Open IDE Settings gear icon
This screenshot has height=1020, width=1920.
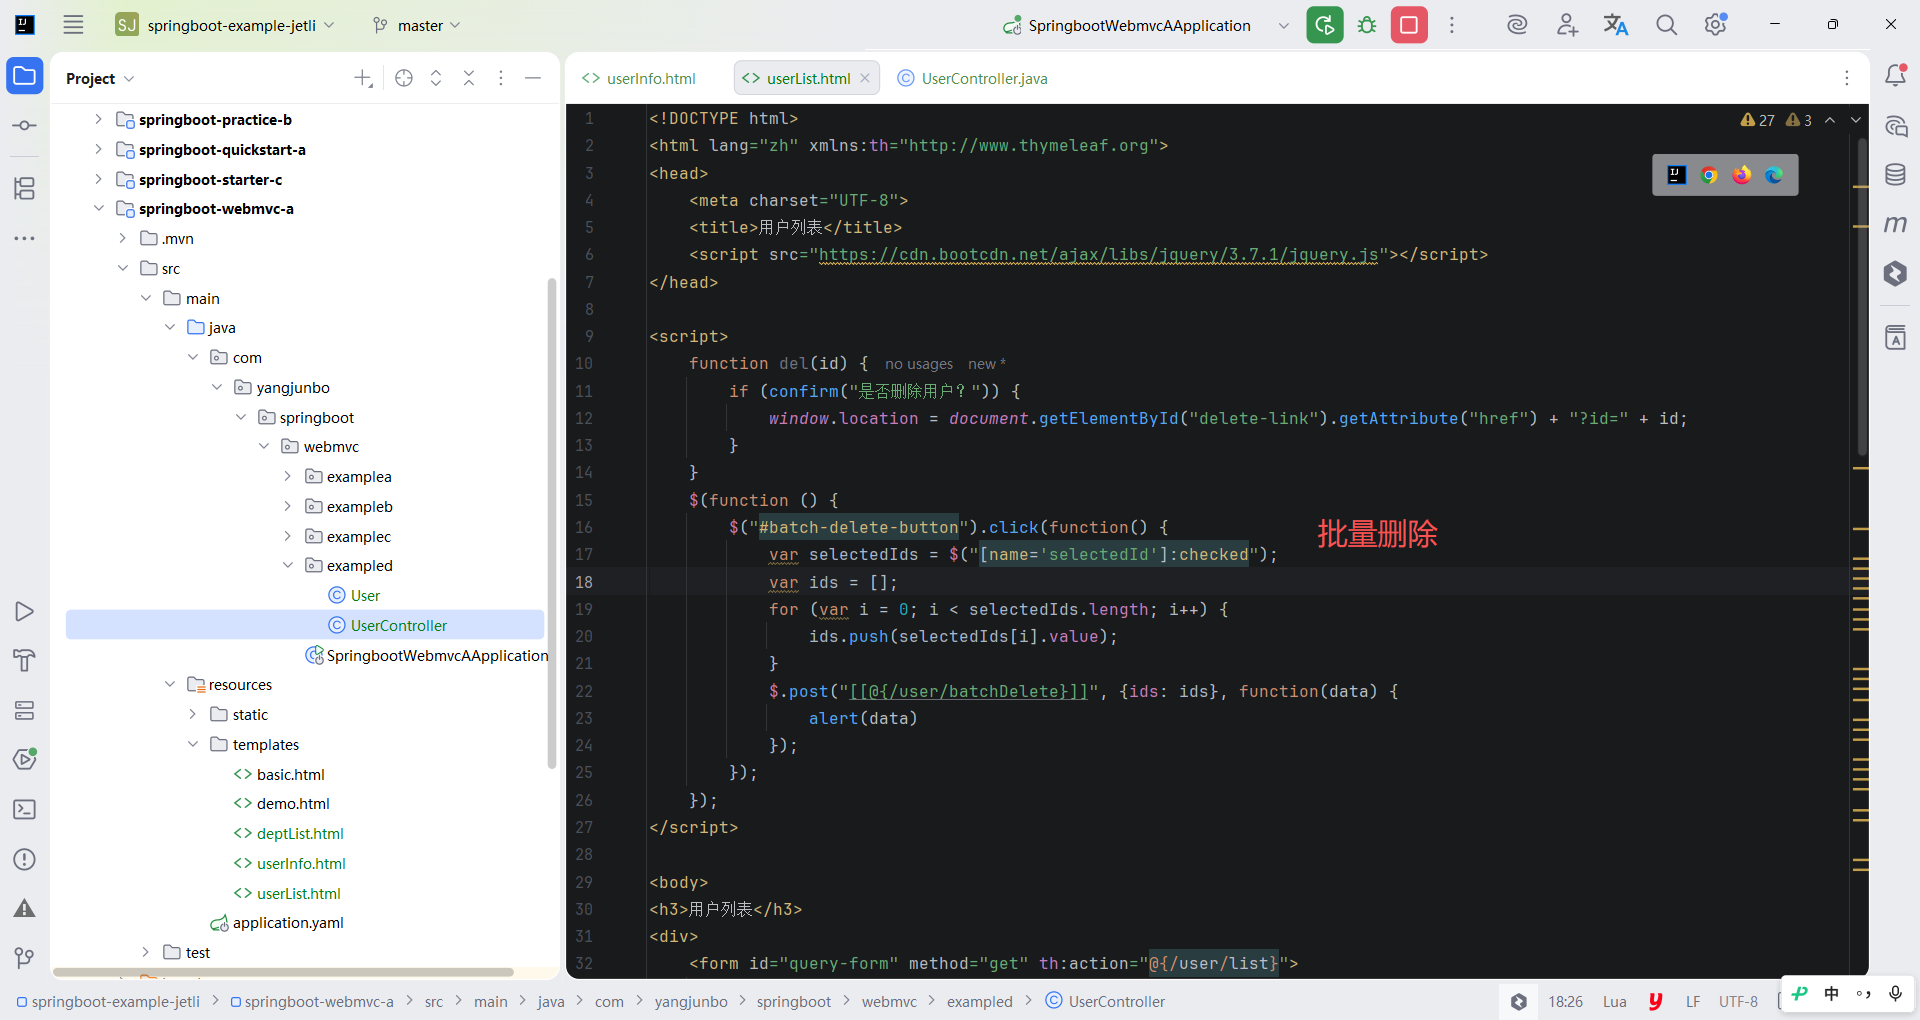pos(1716,25)
